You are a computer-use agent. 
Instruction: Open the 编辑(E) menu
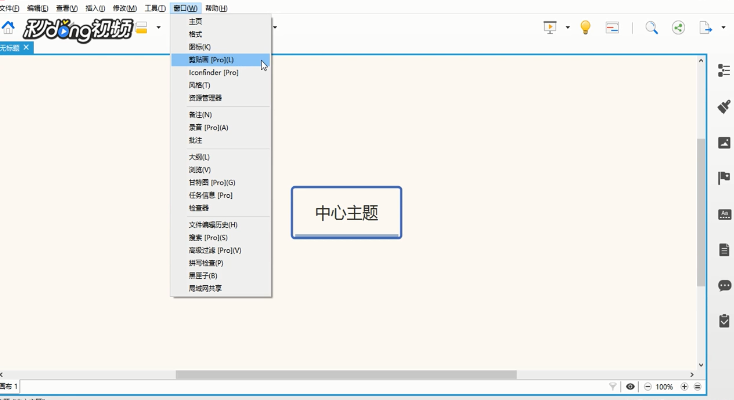37,8
